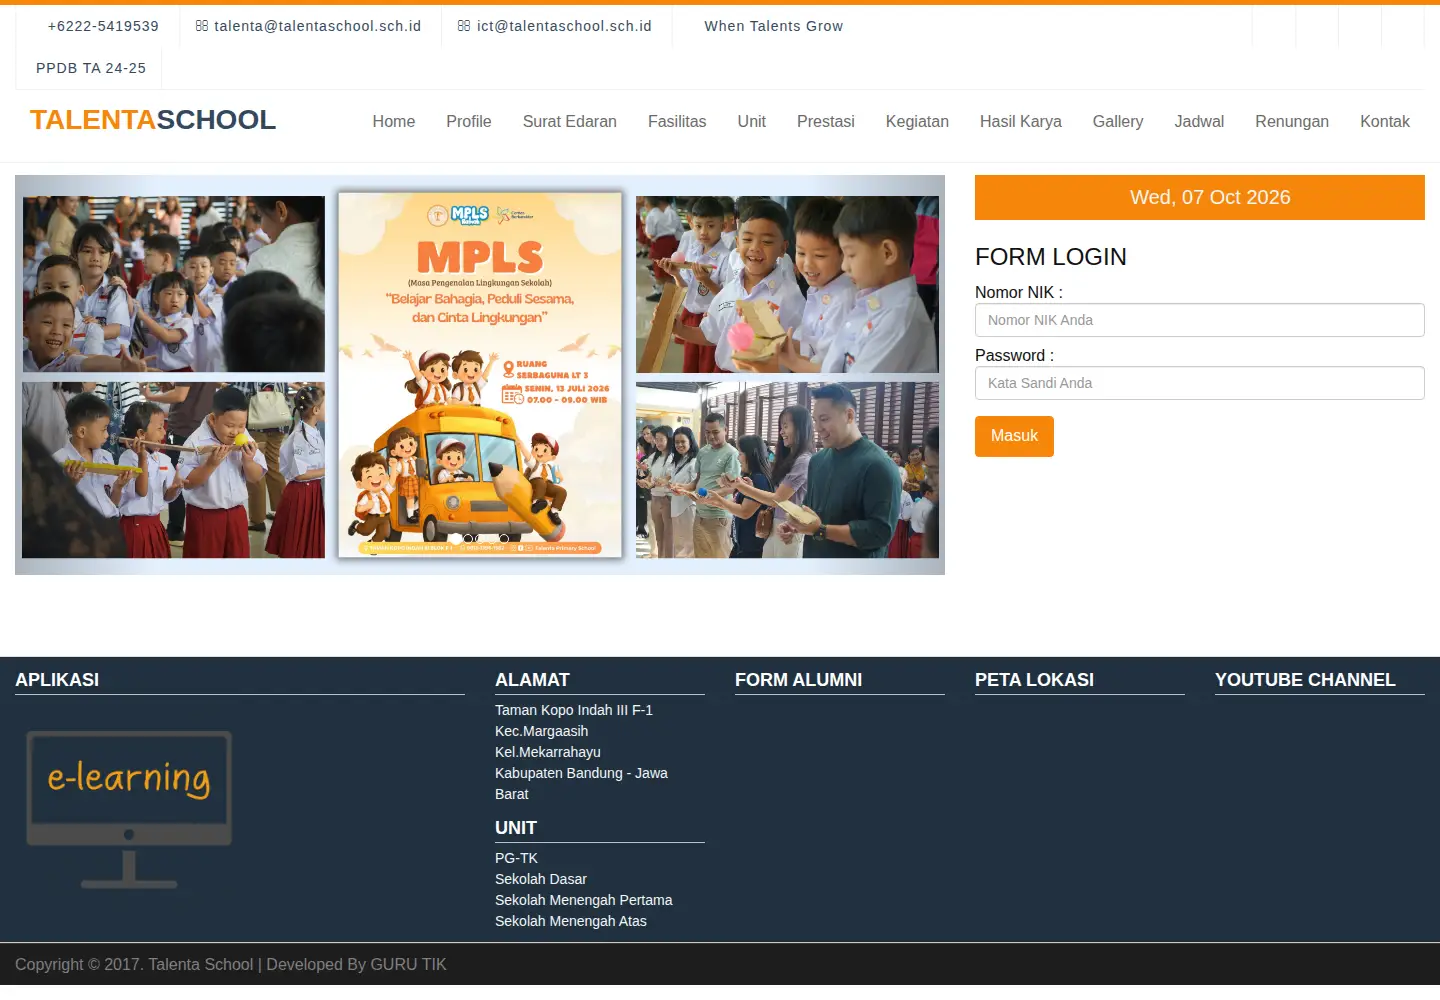This screenshot has width=1440, height=1000.
Task: Click the MPLS poster in the slideshow
Action: coord(480,375)
